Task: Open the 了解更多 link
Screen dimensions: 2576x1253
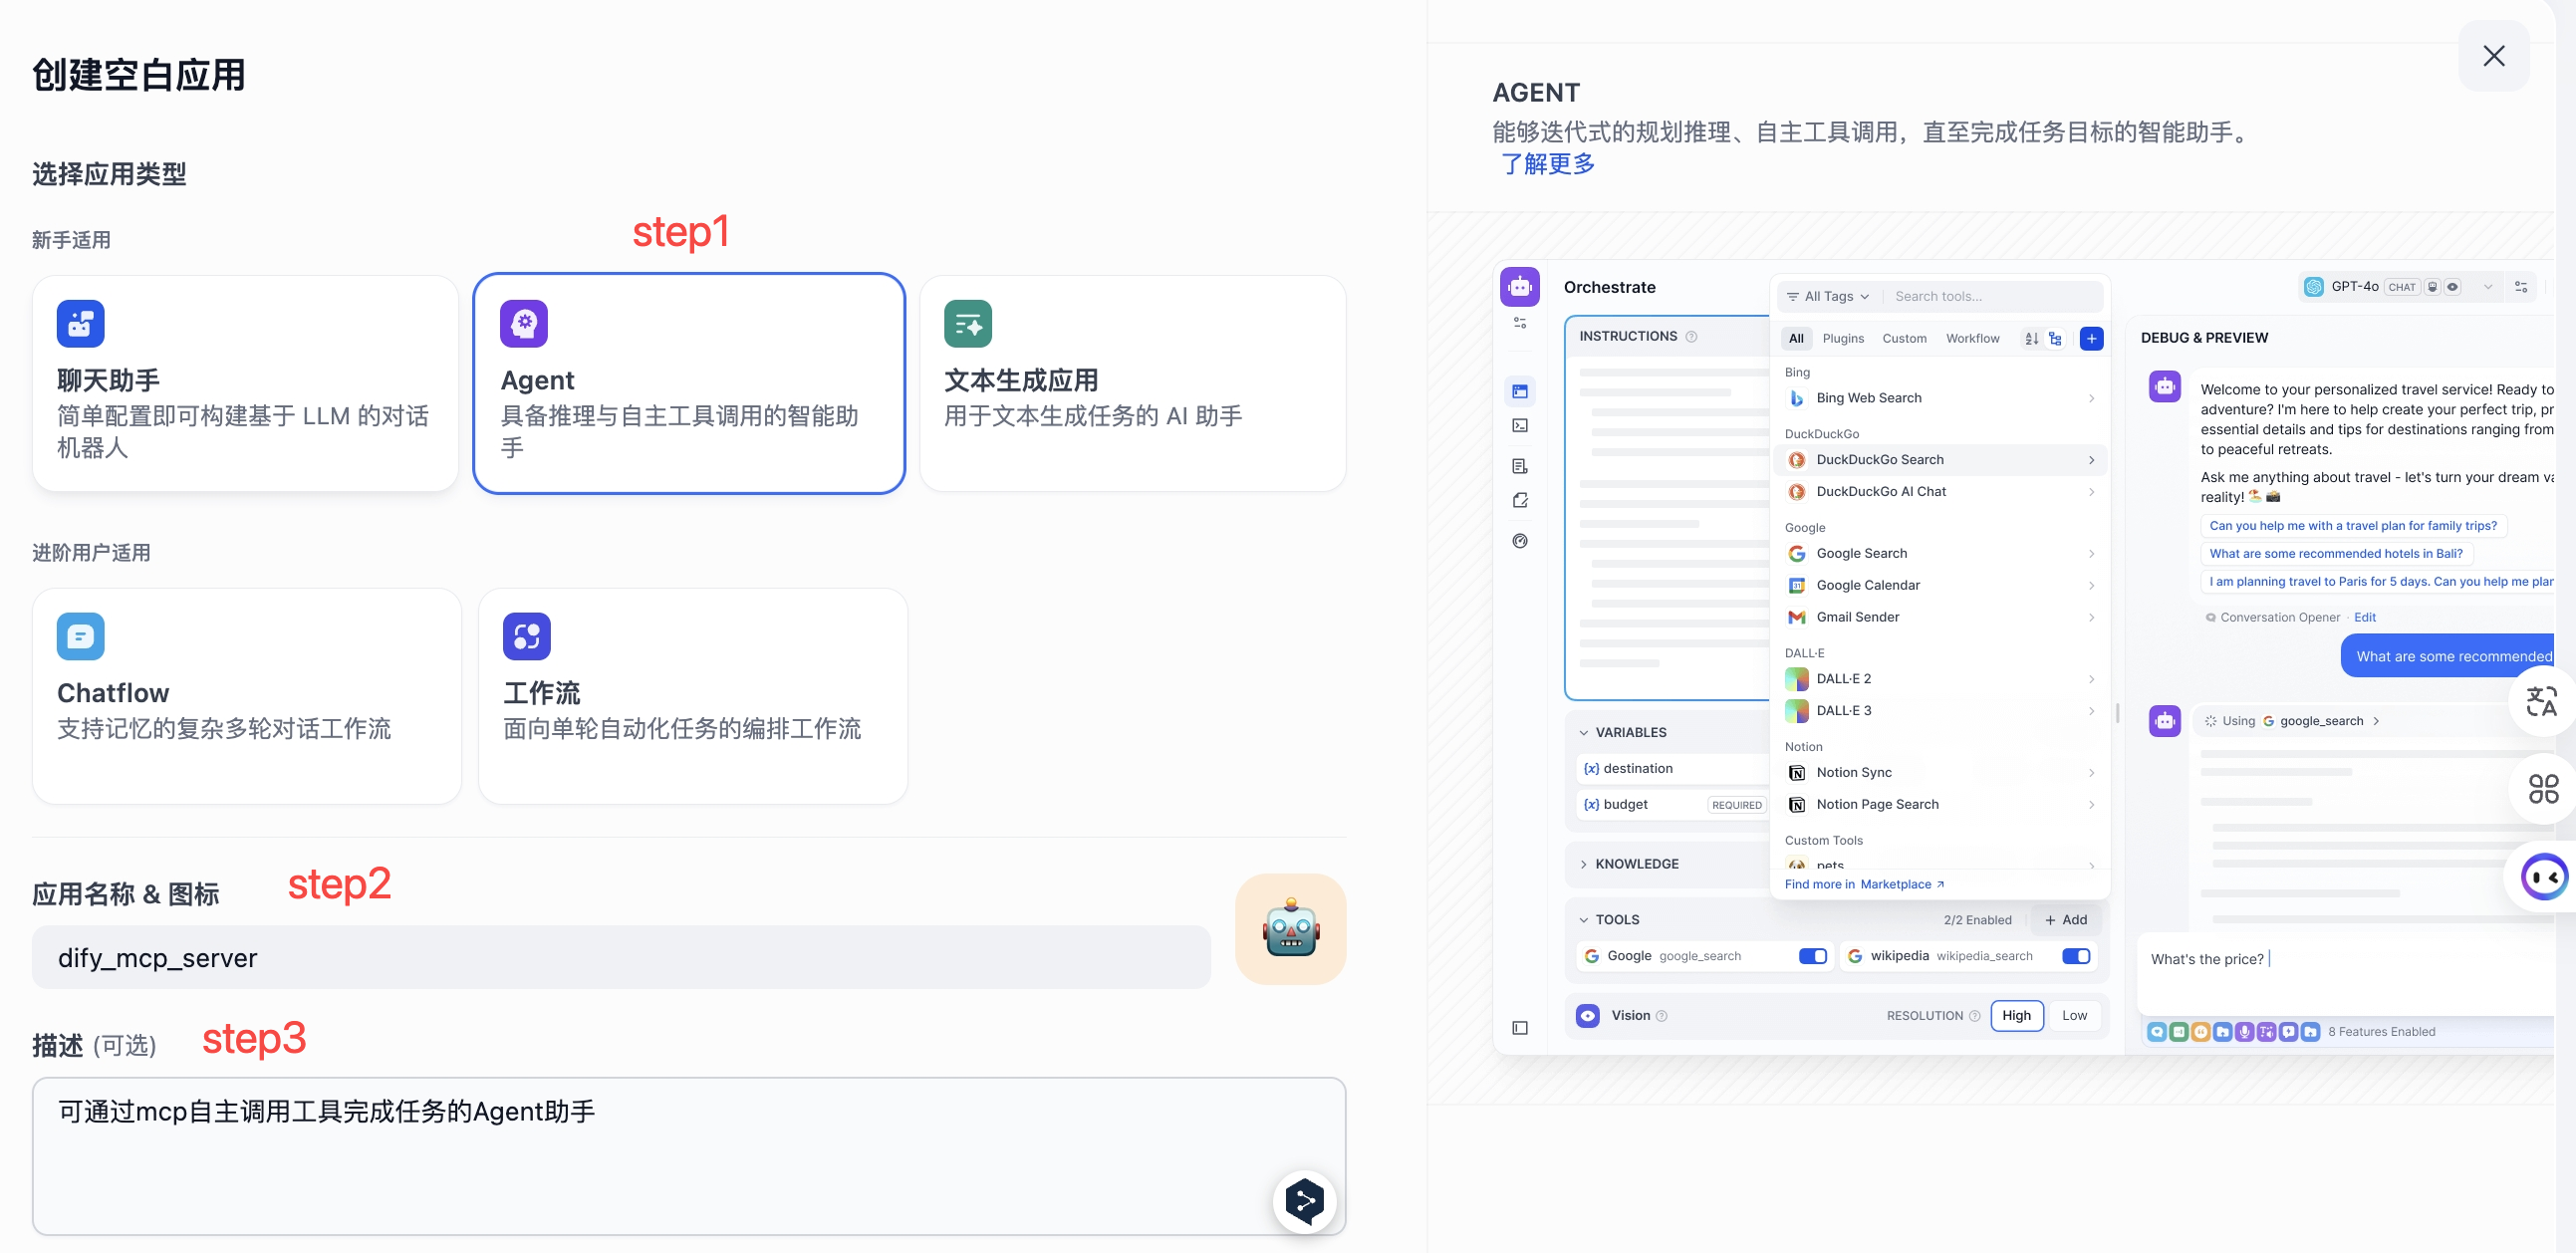Action: pos(1547,164)
